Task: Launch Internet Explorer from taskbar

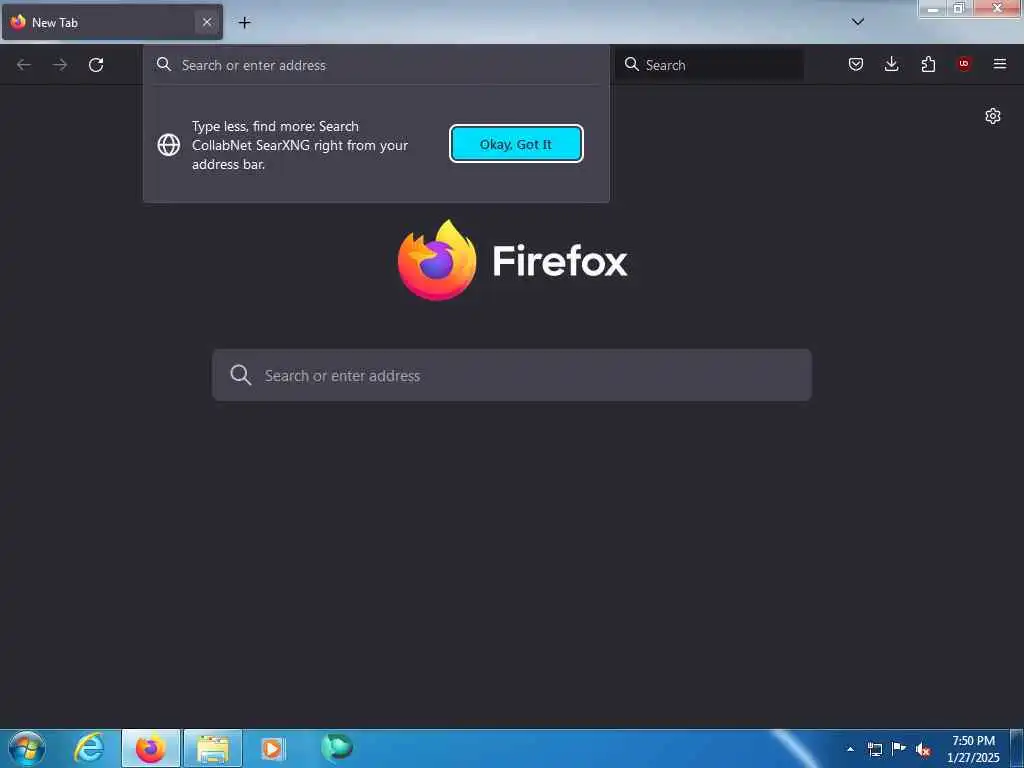Action: pos(89,748)
